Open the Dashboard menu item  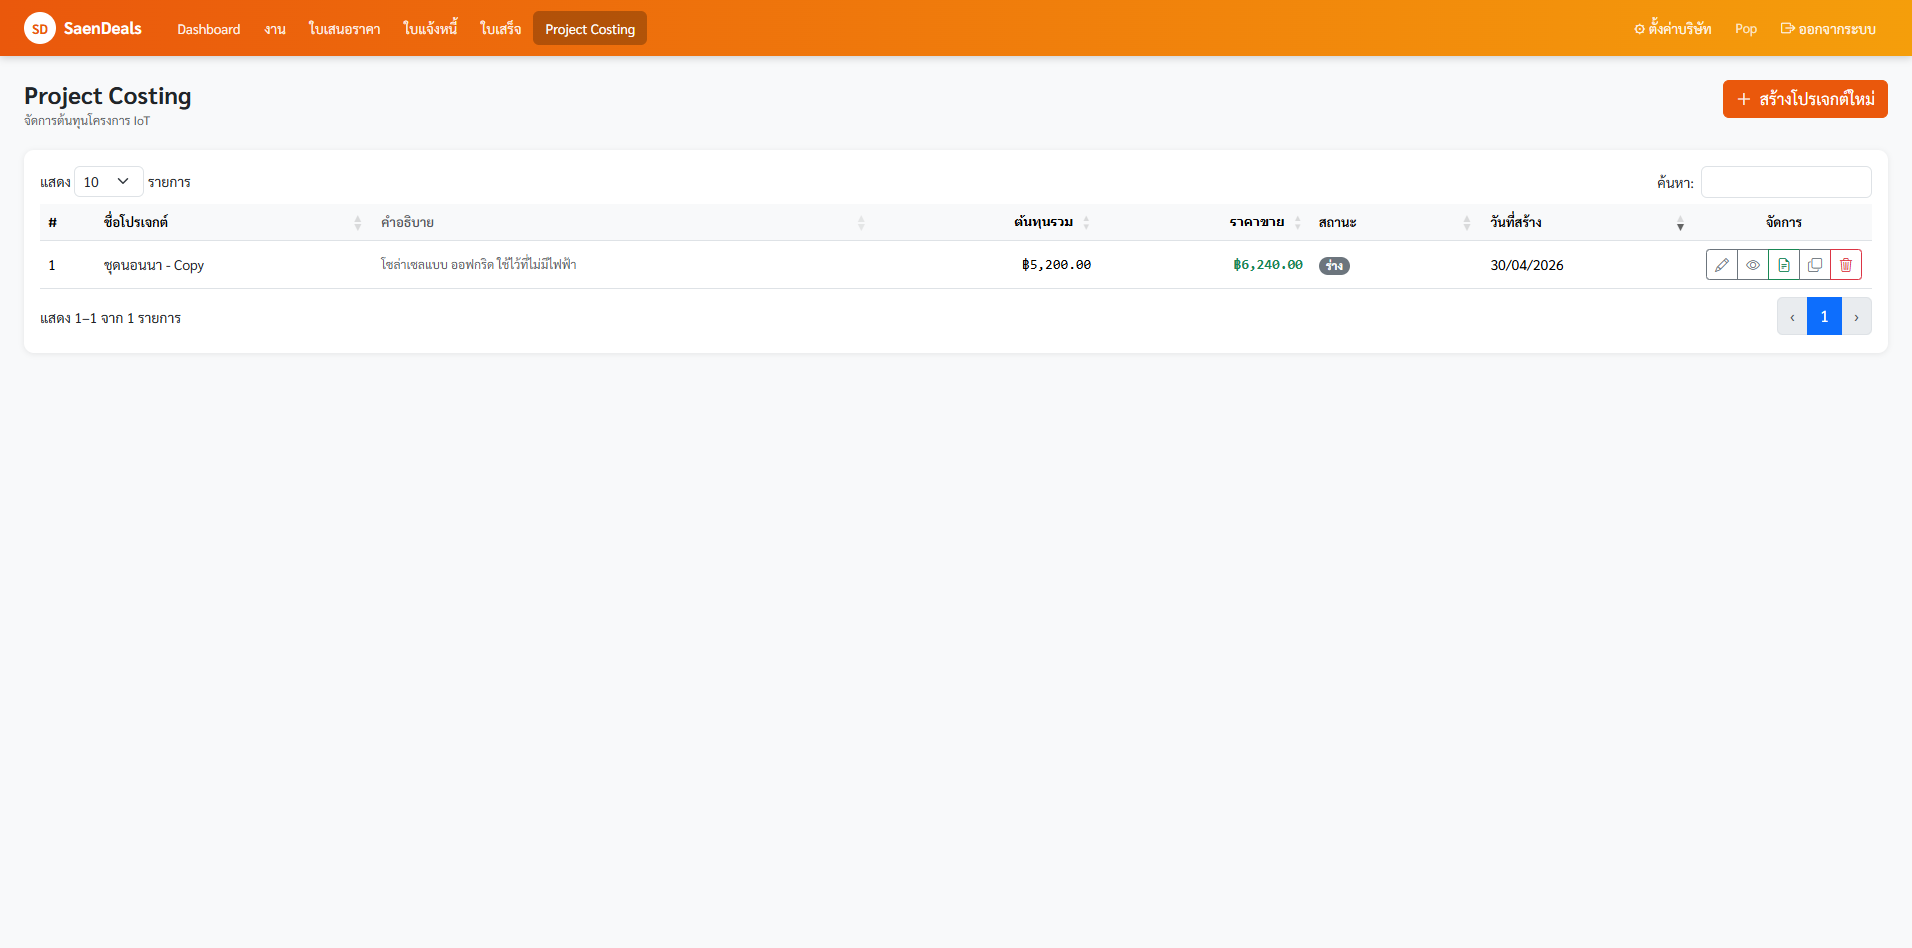(x=209, y=29)
